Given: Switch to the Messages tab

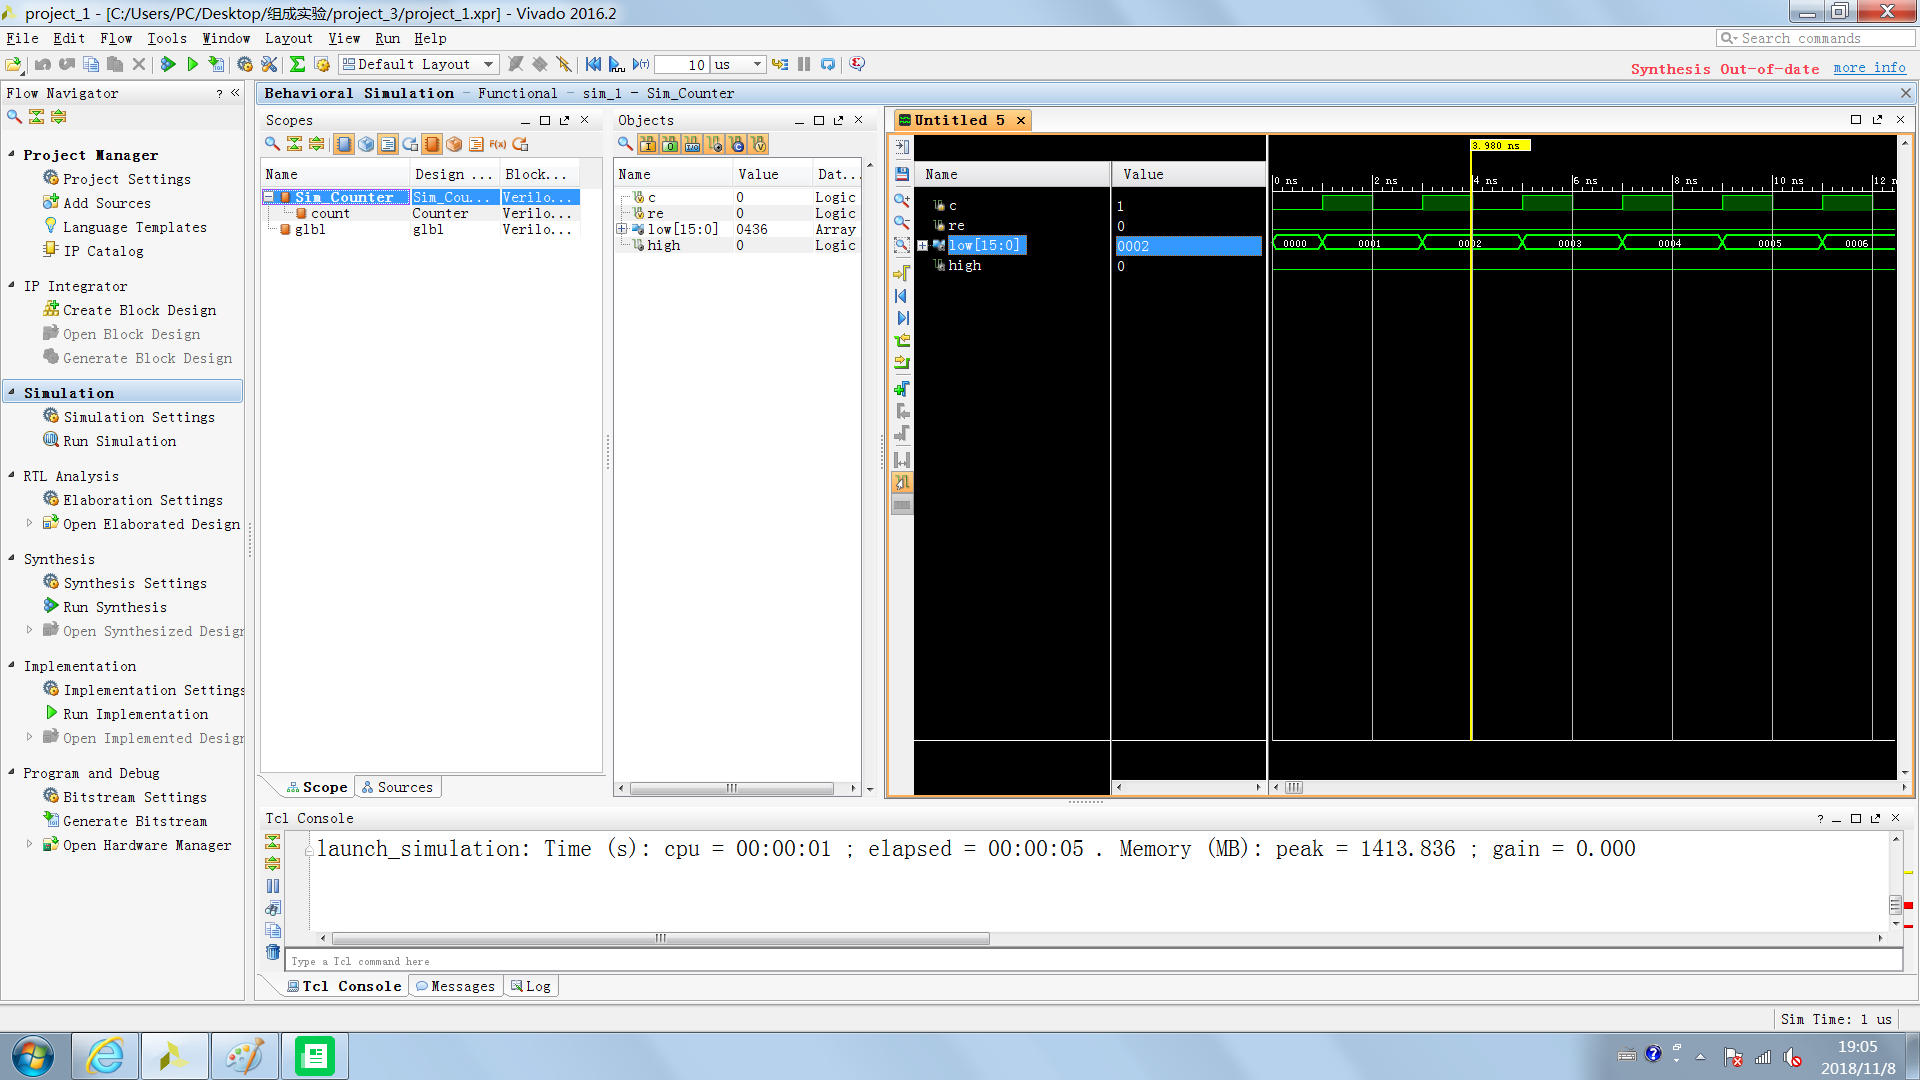Looking at the screenshot, I should point(455,986).
